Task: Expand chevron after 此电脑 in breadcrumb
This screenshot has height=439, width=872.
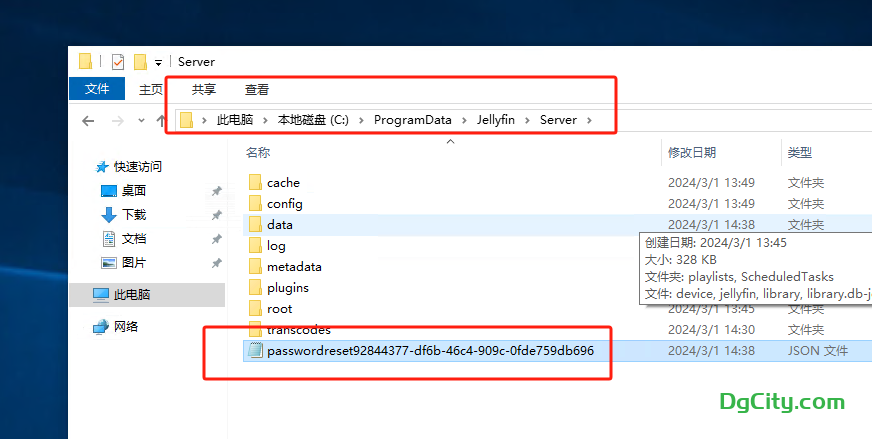Action: (x=265, y=120)
